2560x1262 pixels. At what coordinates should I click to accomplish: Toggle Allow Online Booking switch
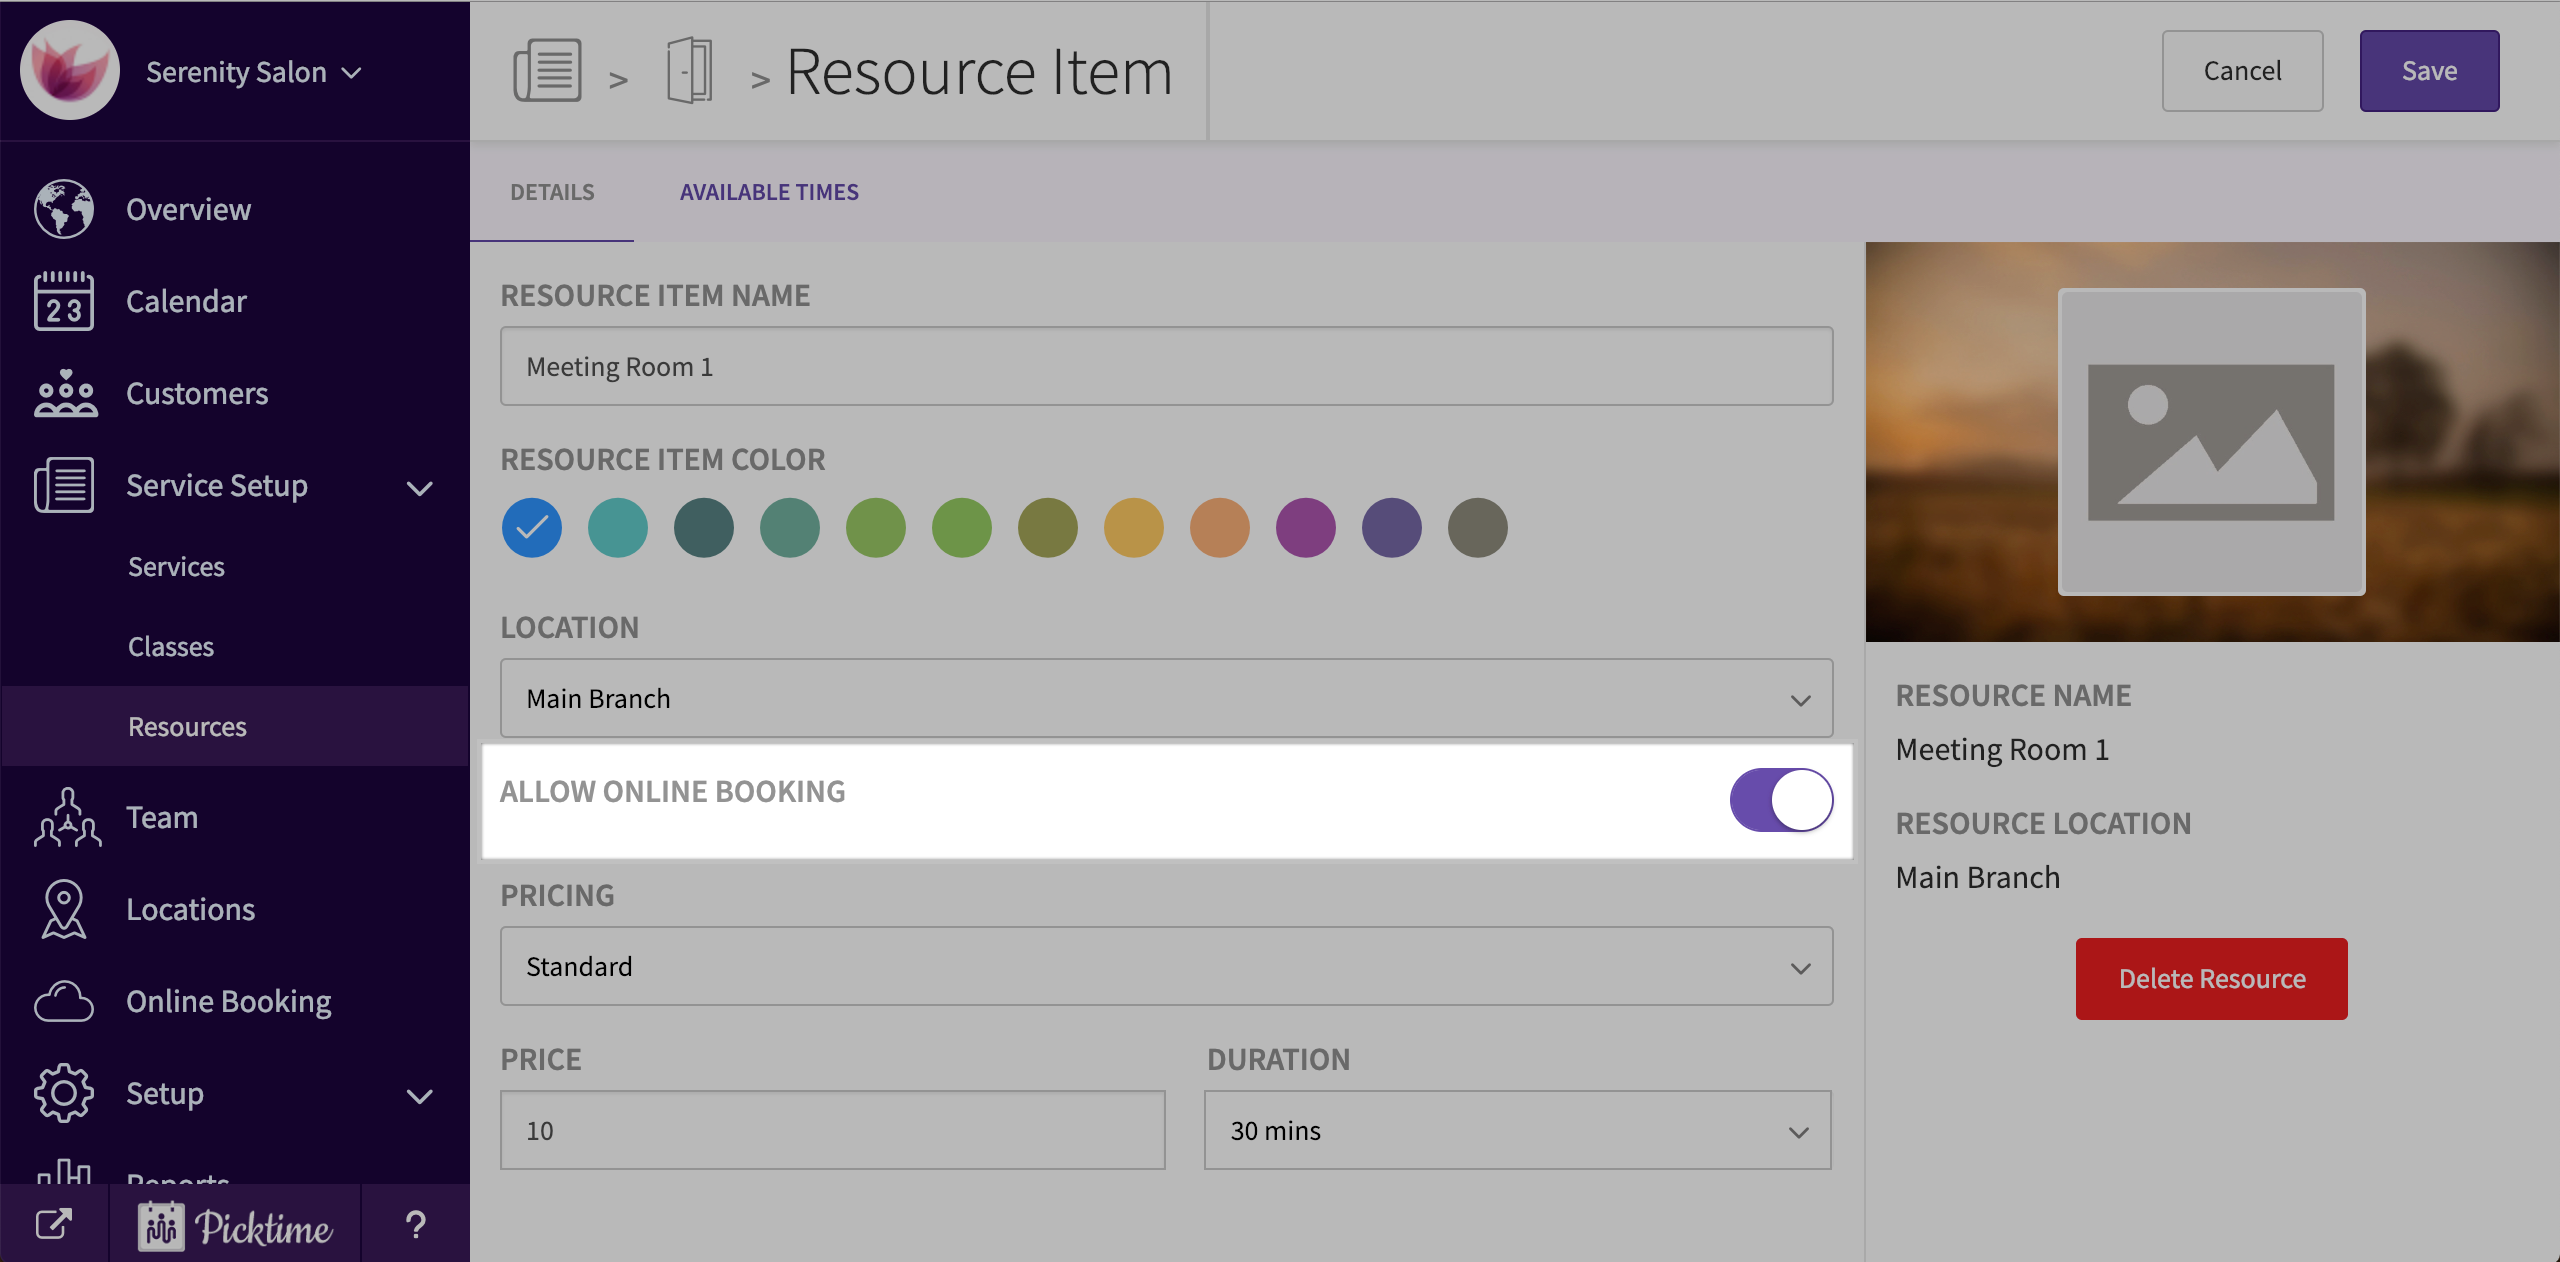(1781, 800)
